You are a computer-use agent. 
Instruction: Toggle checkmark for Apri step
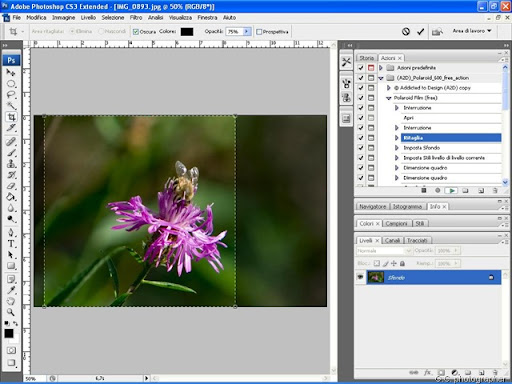point(361,118)
